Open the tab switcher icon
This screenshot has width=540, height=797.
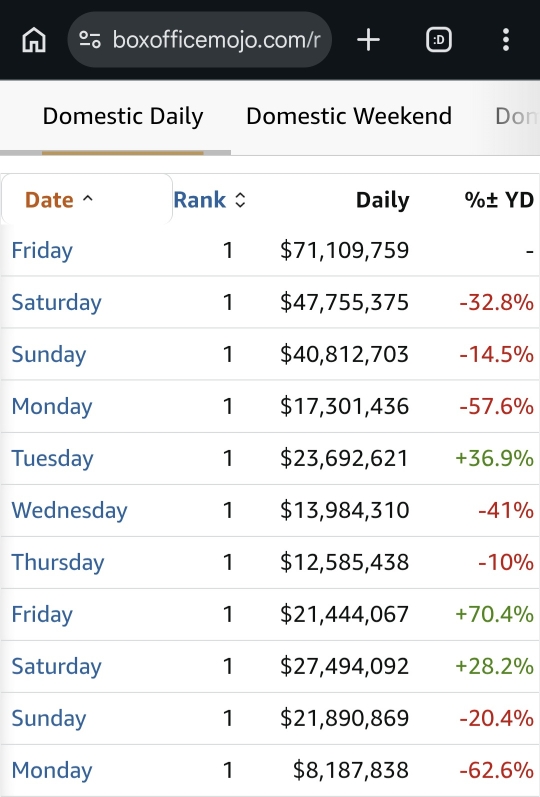(x=439, y=40)
